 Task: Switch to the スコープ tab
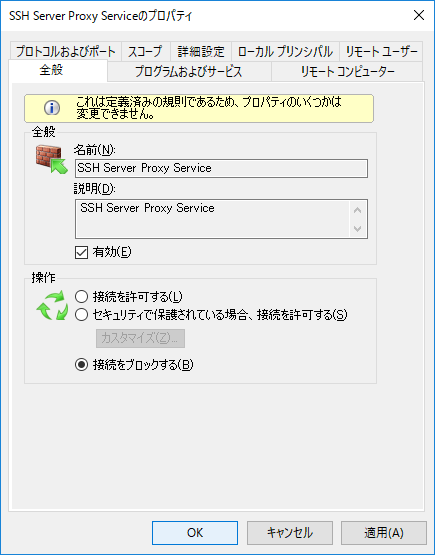tap(145, 52)
